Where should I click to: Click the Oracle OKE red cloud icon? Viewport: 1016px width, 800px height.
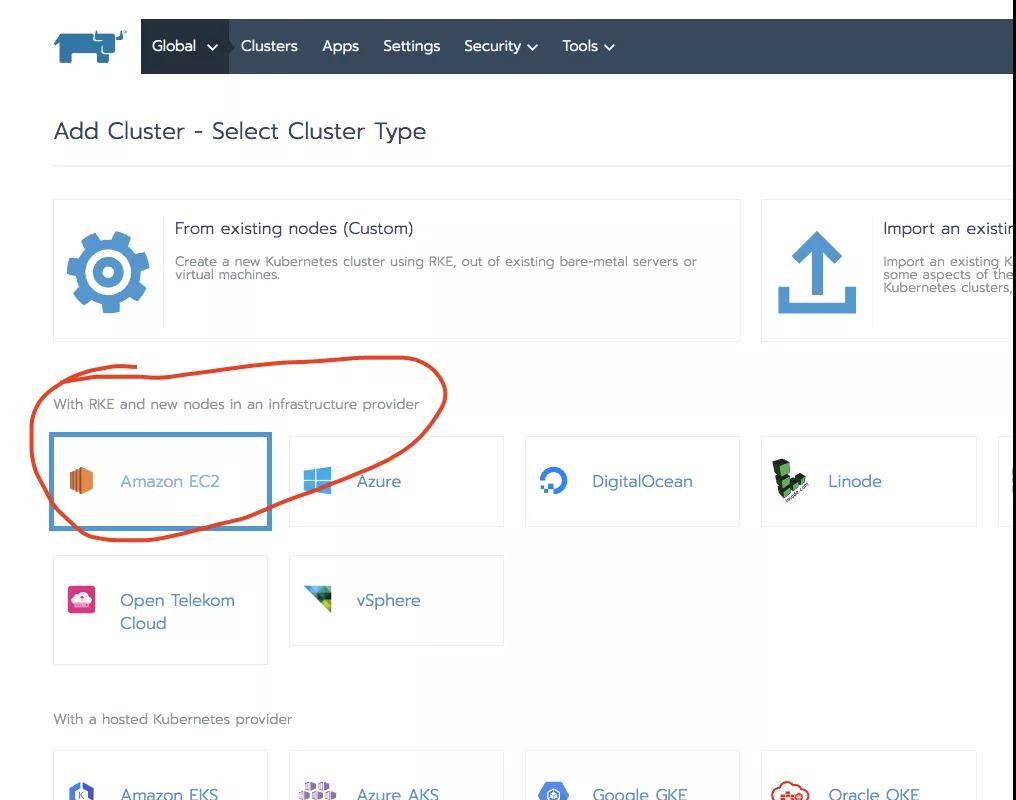click(790, 792)
